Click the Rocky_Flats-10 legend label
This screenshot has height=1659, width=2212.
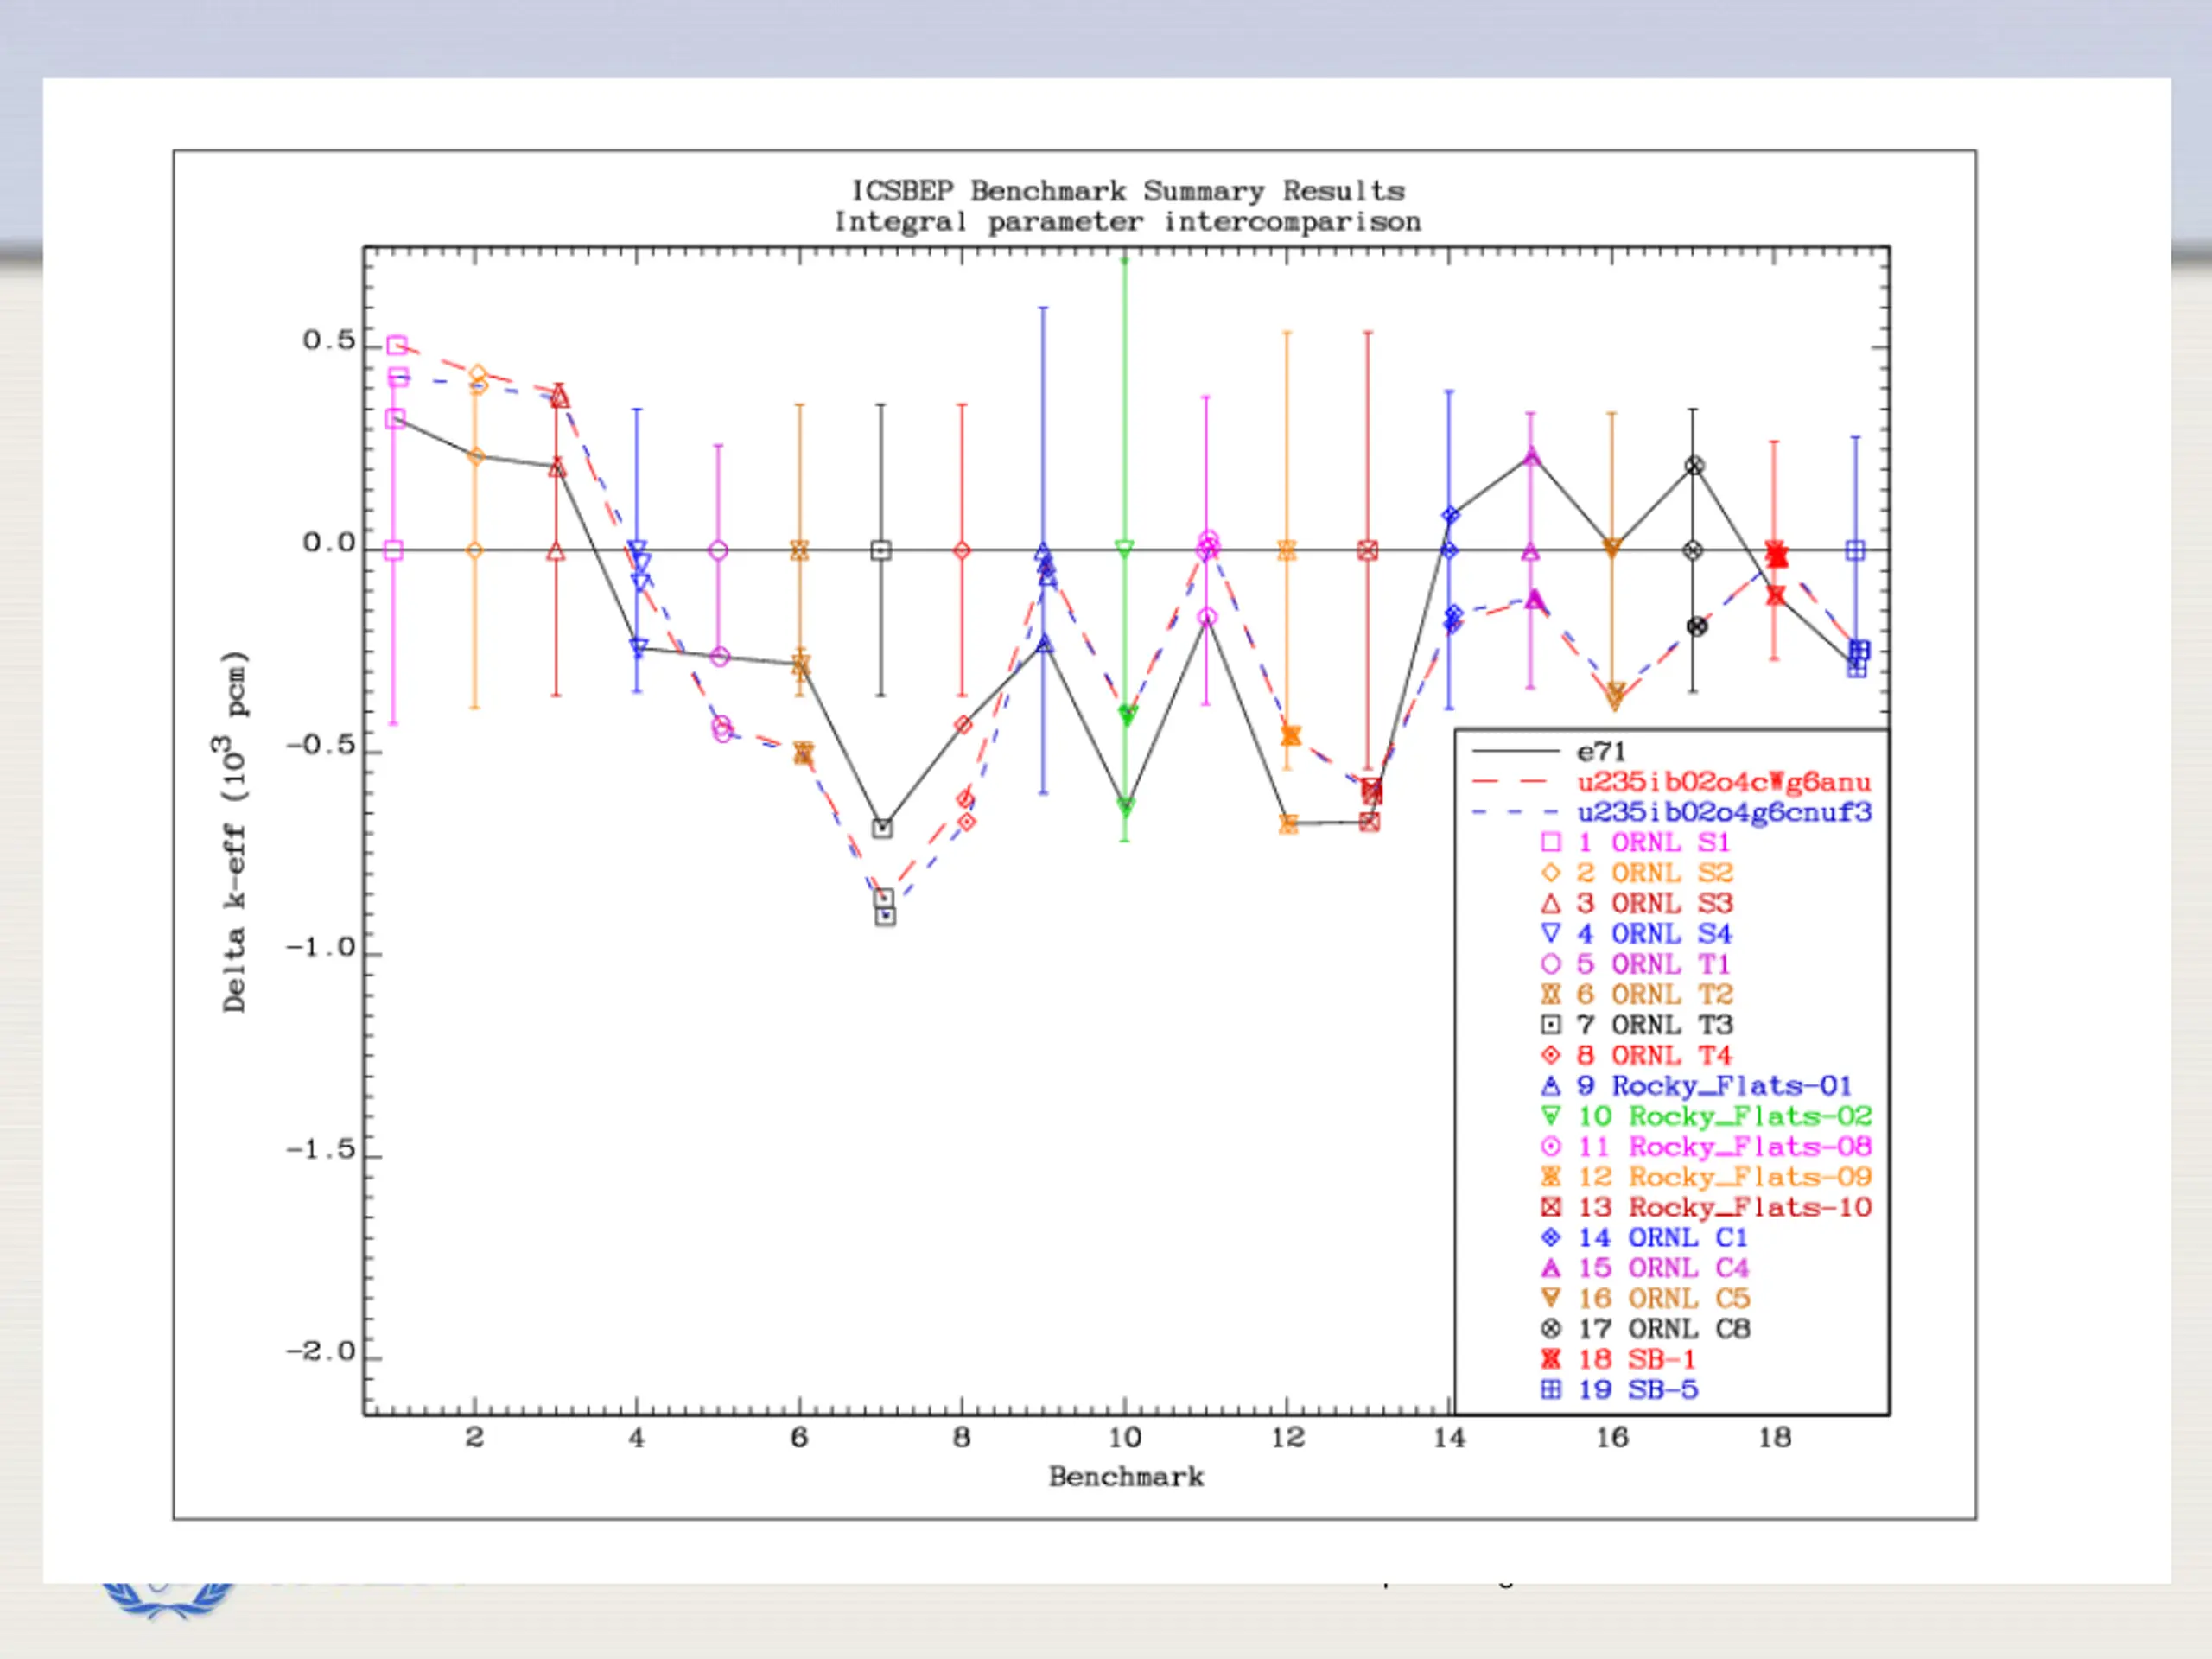pos(1750,1207)
